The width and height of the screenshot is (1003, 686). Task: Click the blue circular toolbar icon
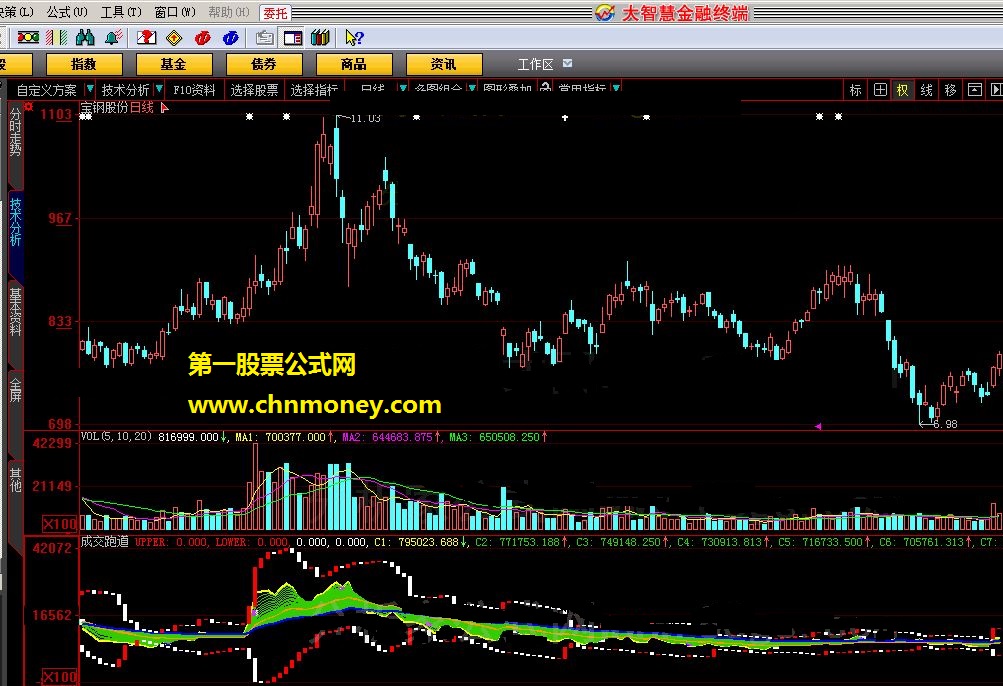pyautogui.click(x=231, y=38)
